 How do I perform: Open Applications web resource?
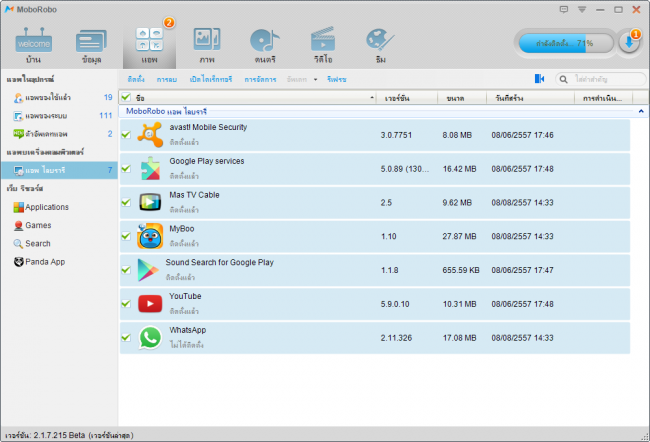(x=41, y=207)
